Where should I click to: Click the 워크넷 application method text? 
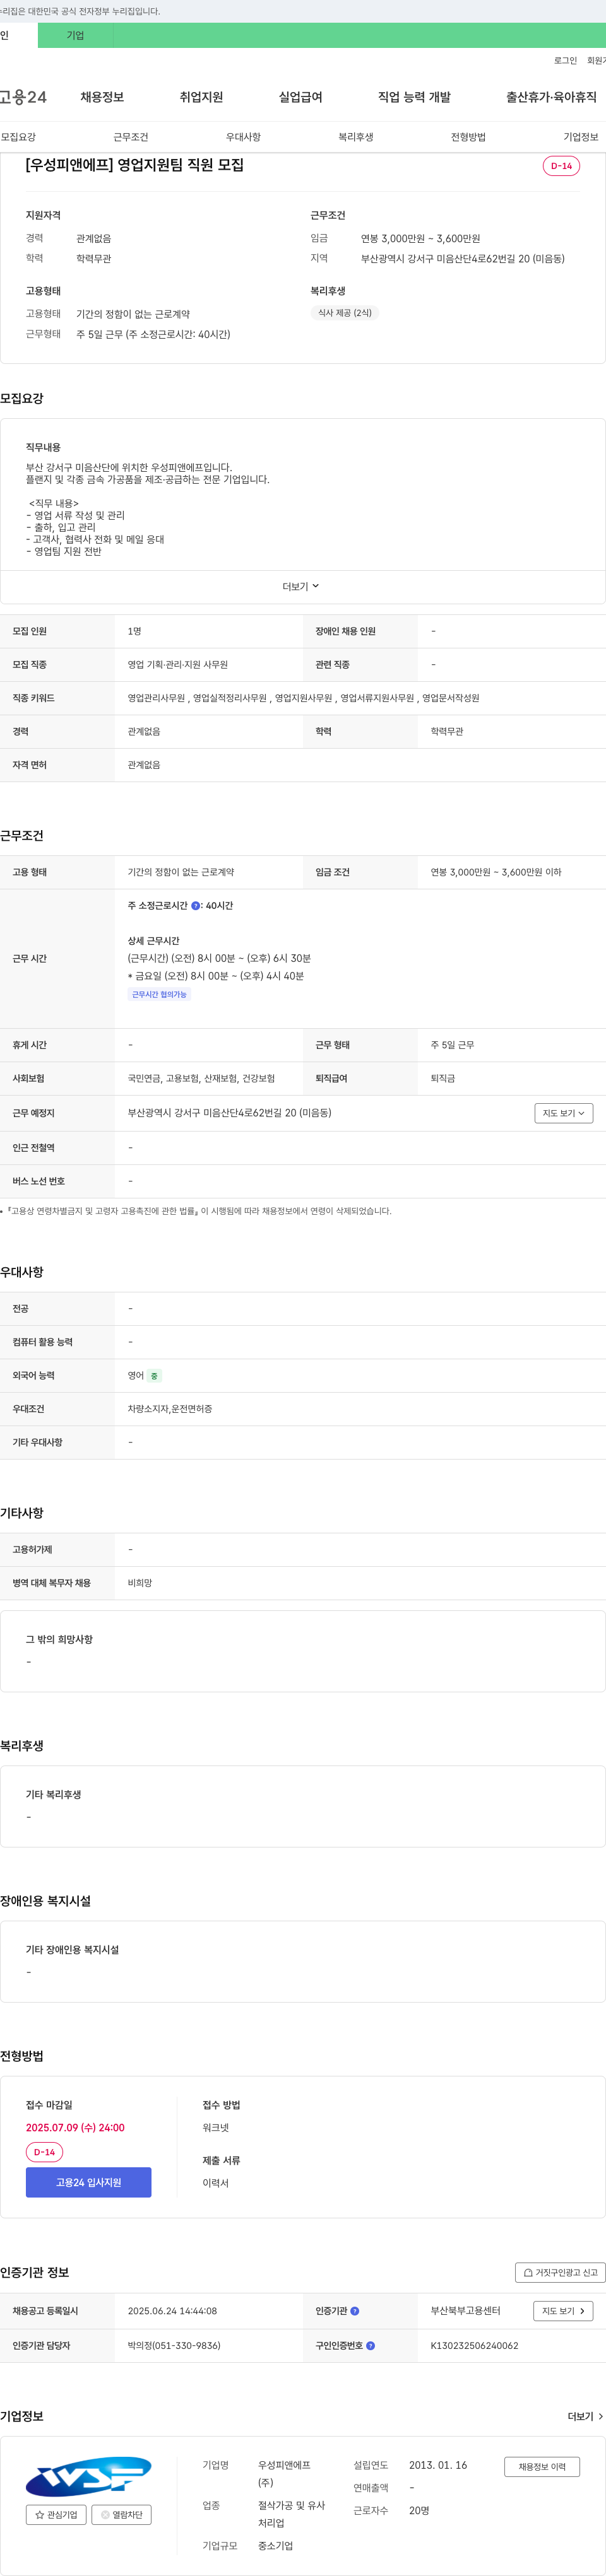[x=216, y=2128]
